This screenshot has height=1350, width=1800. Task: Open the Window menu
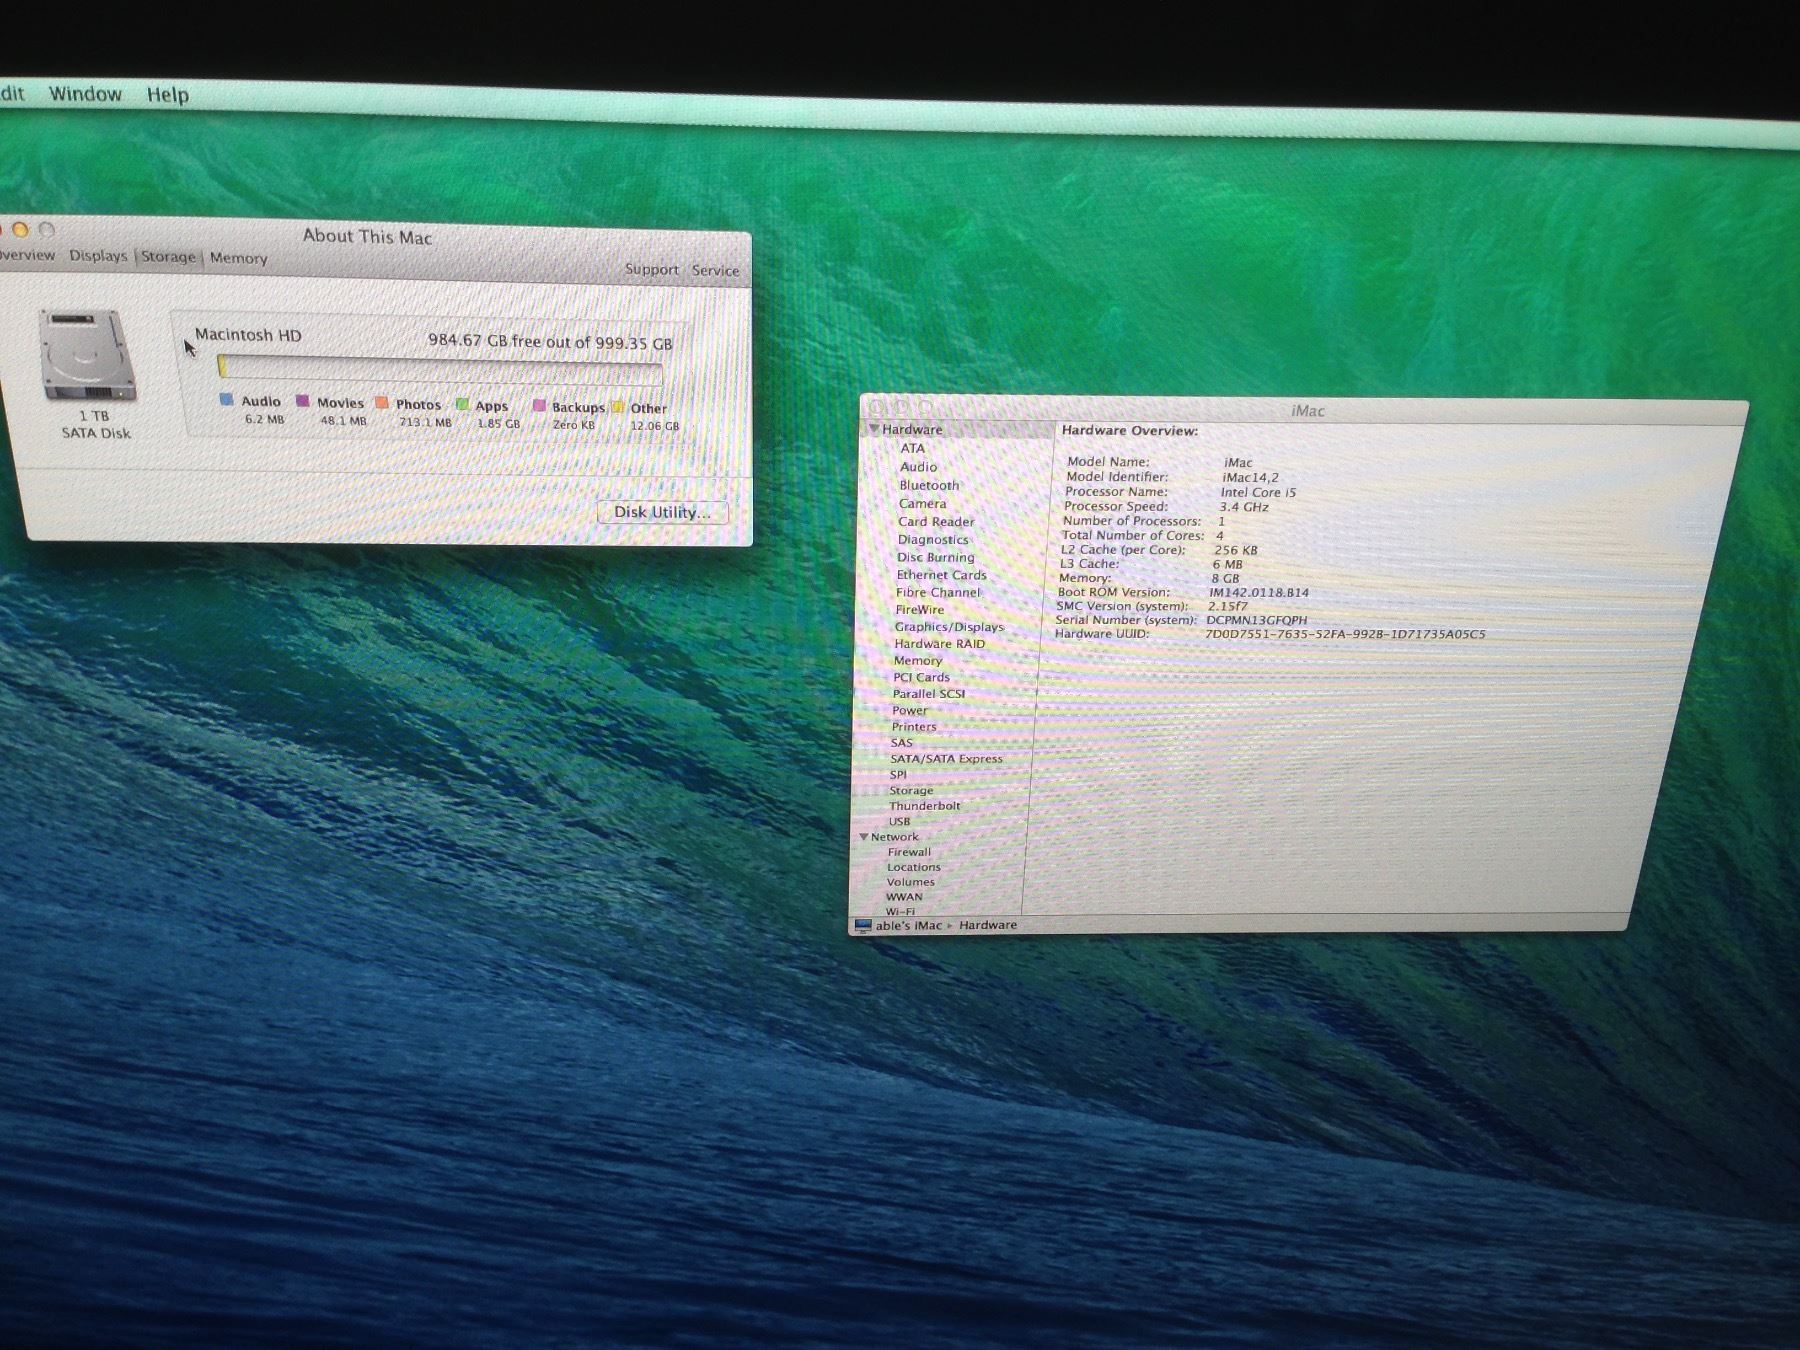[85, 94]
